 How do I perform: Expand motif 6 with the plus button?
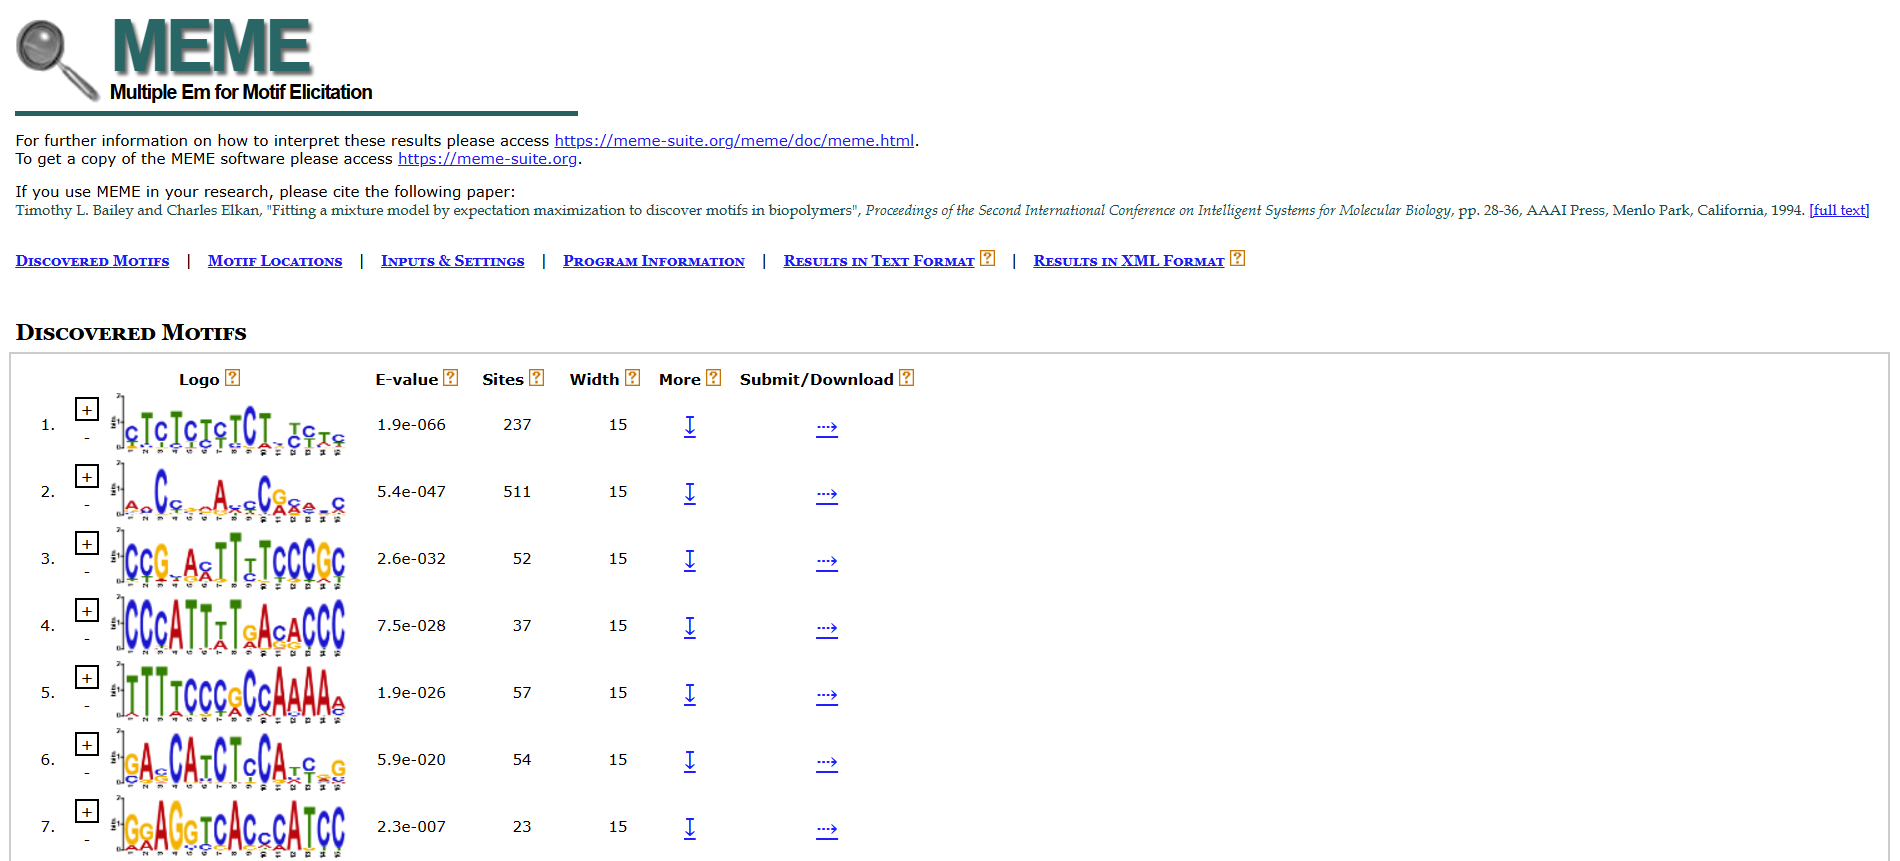click(x=87, y=744)
